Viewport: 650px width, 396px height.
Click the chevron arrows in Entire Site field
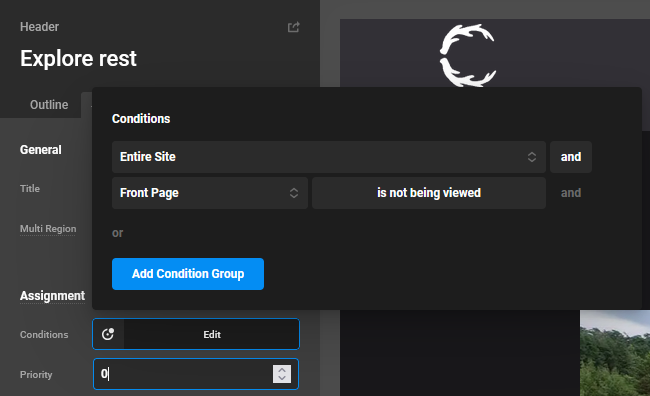(531, 157)
